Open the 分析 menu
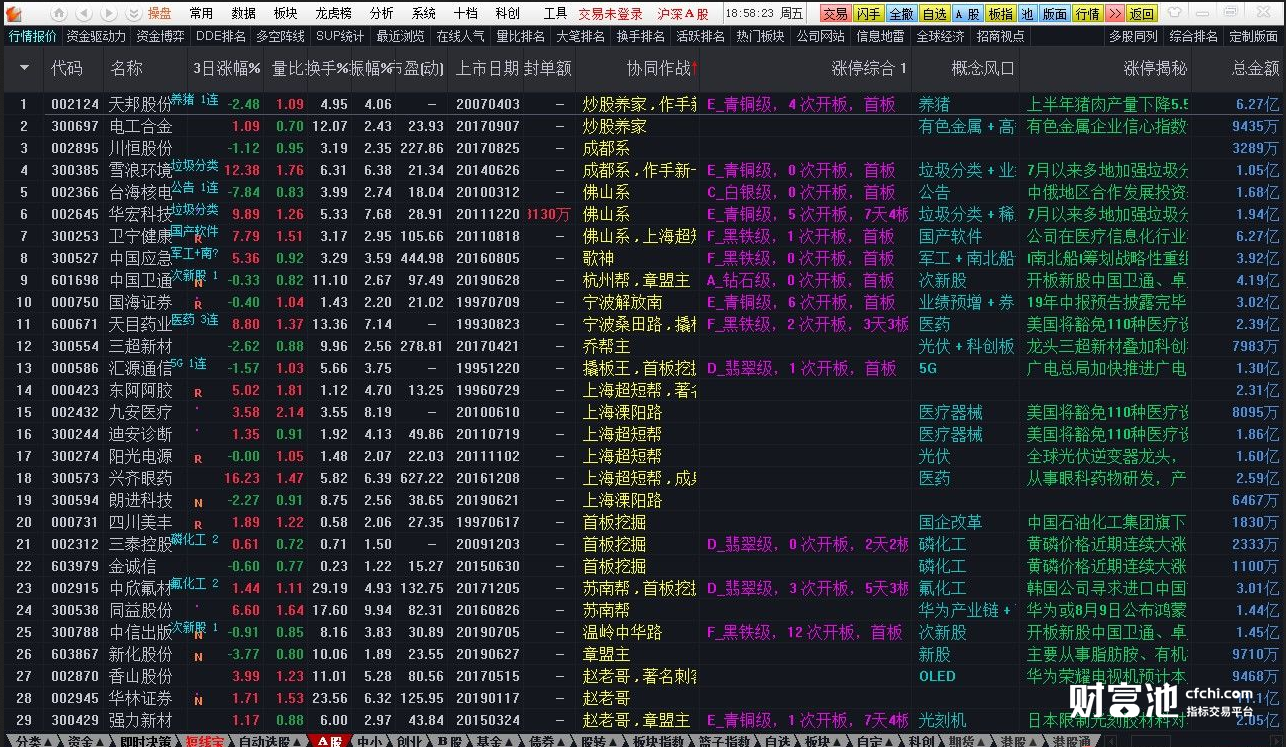The width and height of the screenshot is (1286, 747). pyautogui.click(x=381, y=14)
